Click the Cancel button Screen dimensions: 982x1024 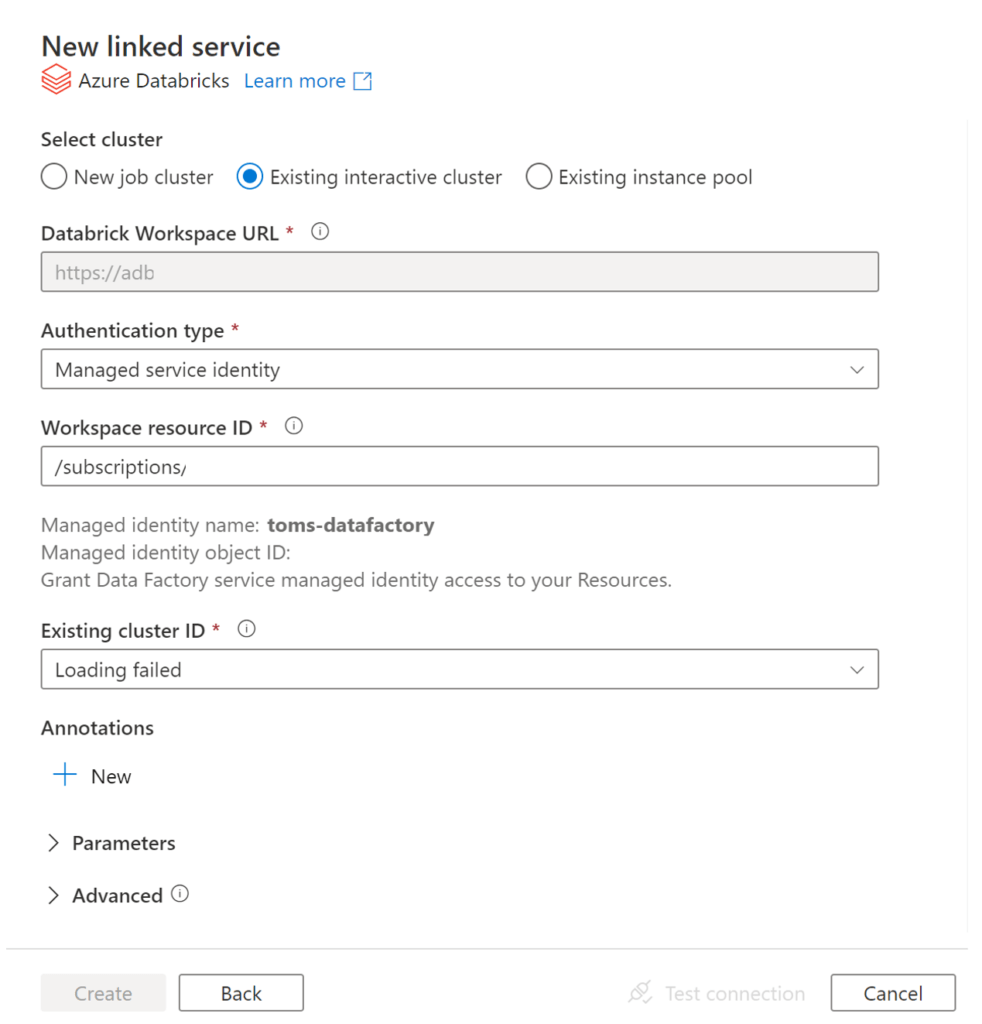[x=892, y=993]
